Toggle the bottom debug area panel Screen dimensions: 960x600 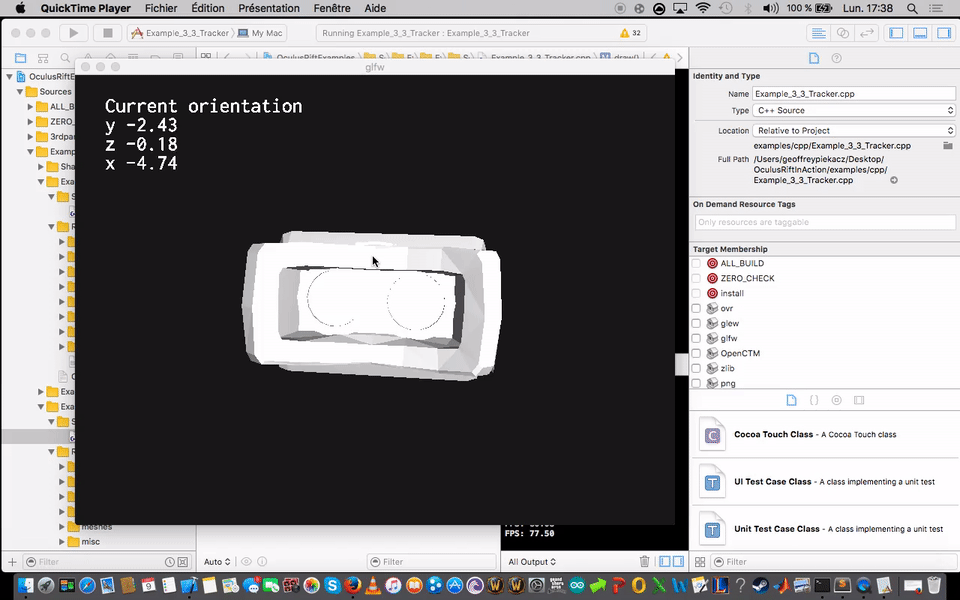pos(919,33)
